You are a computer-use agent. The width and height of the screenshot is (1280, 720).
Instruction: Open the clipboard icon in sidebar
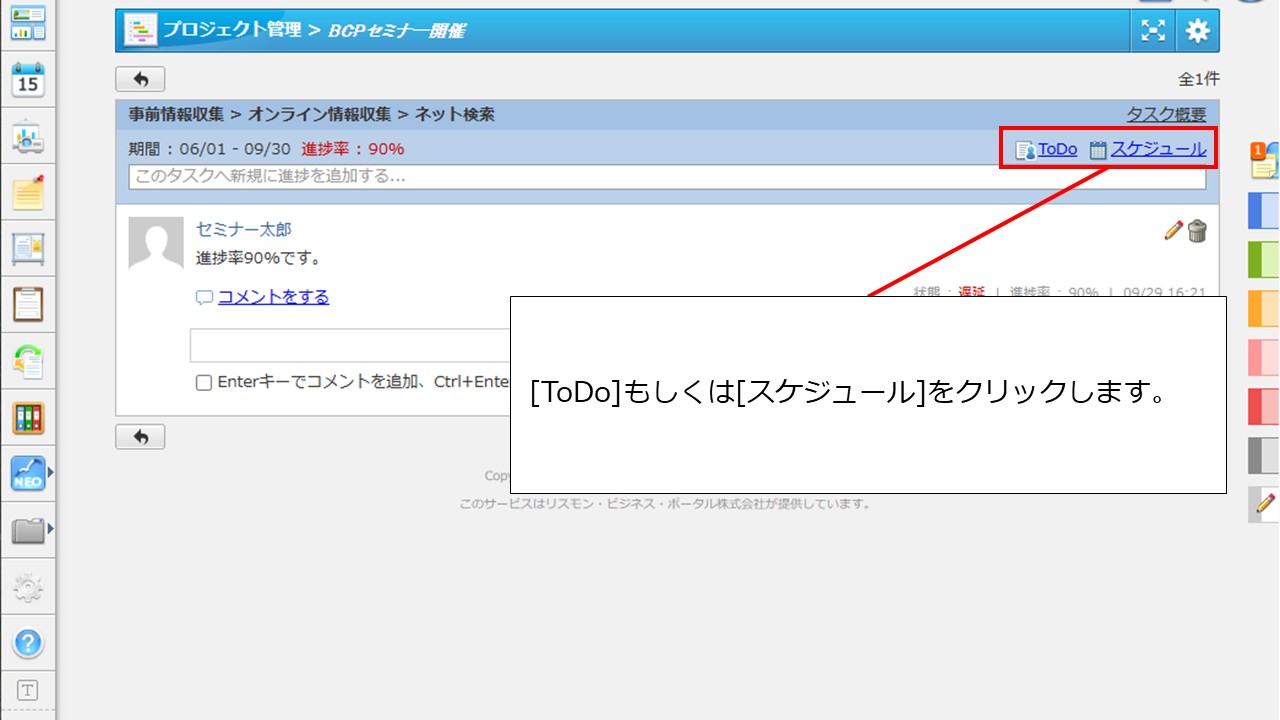tap(28, 304)
